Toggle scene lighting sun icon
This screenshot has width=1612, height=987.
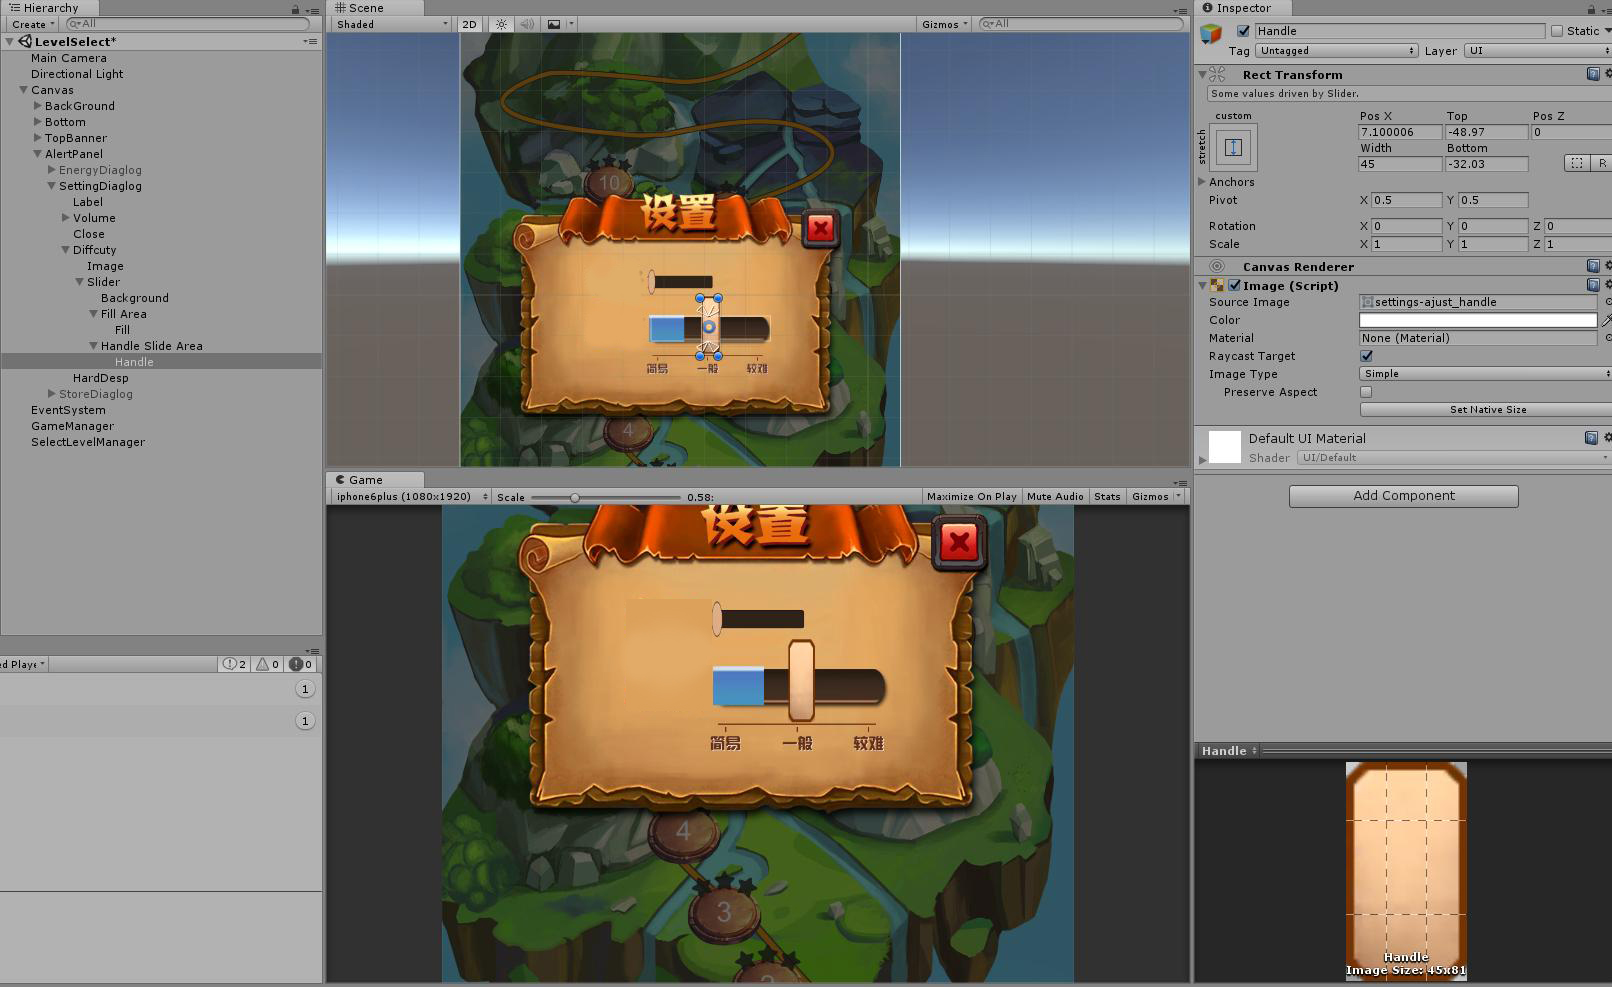[501, 24]
